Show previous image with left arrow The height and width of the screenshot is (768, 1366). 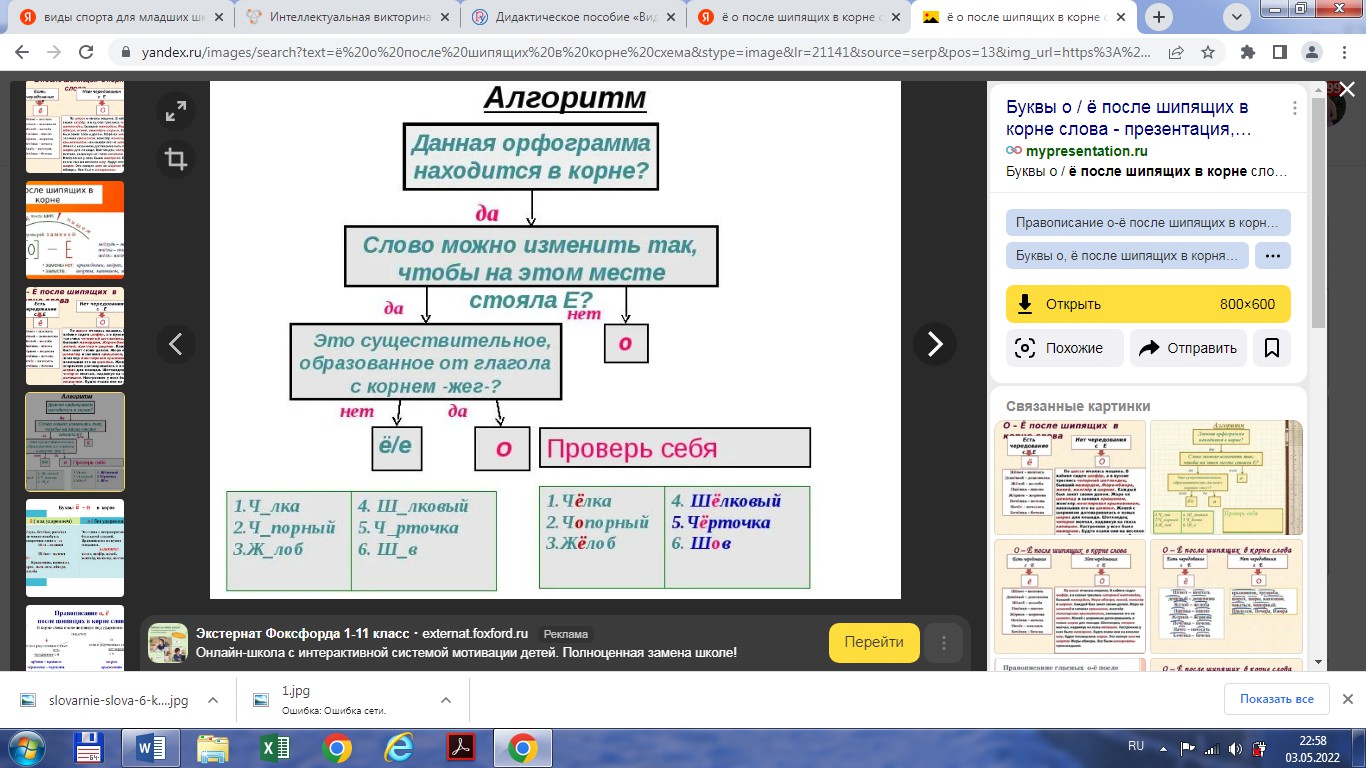[176, 344]
